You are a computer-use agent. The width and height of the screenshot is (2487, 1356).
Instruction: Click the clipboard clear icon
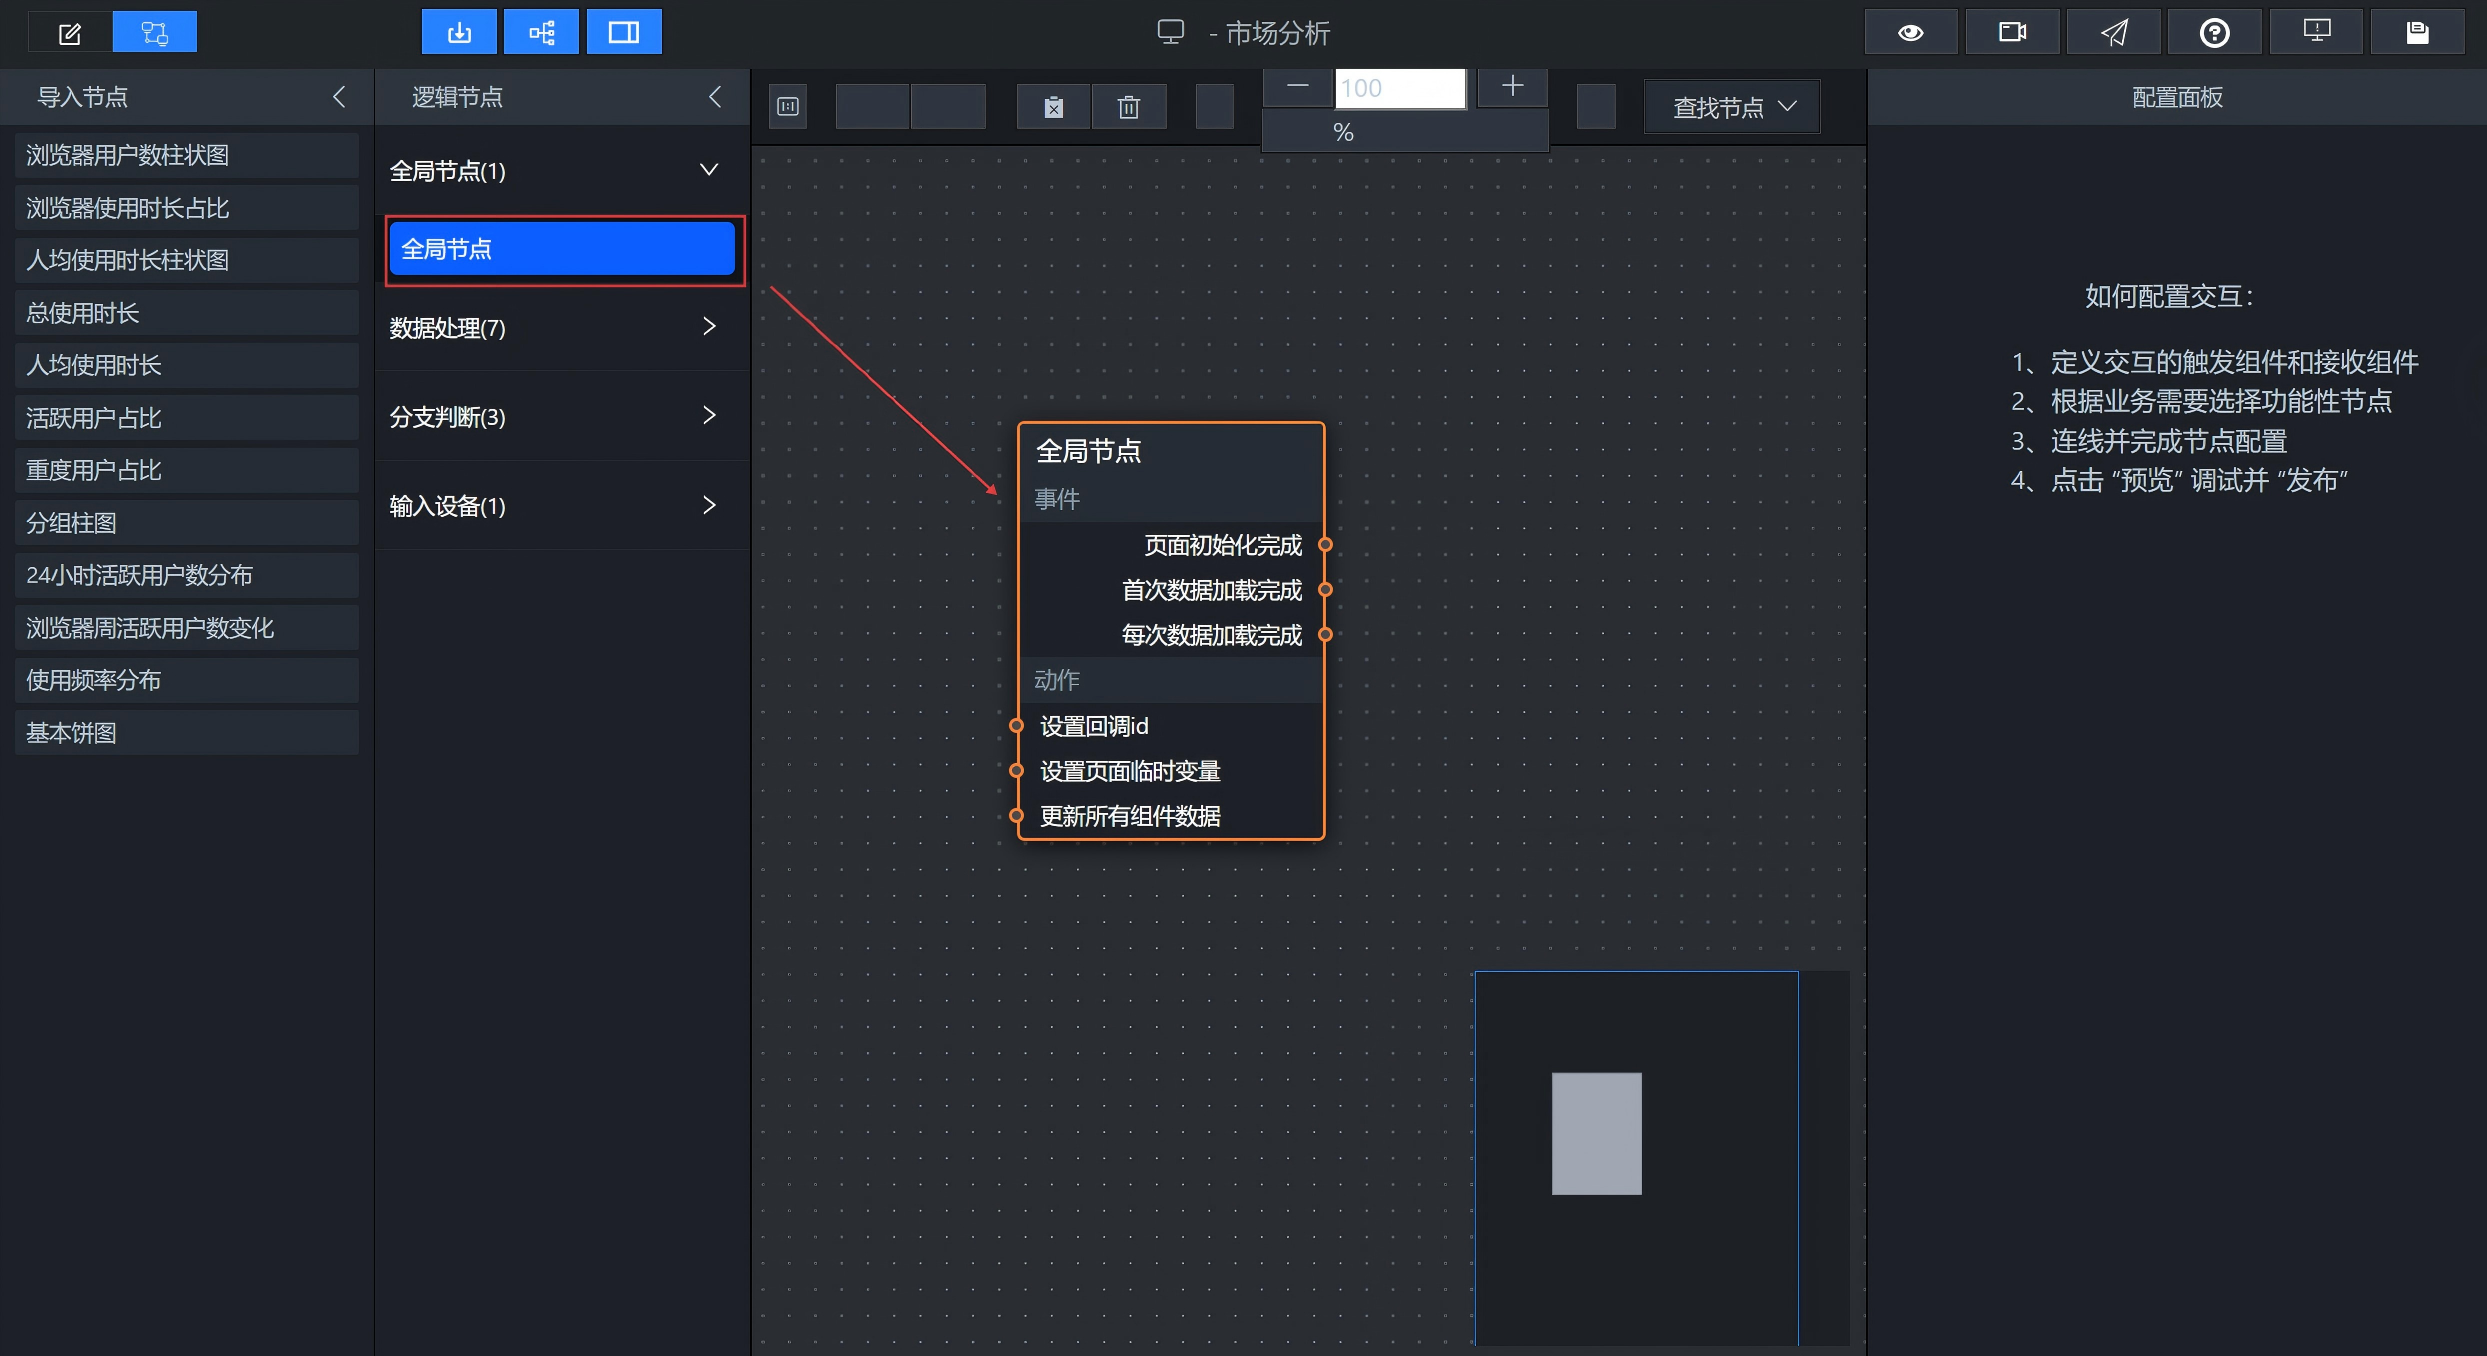1053,107
